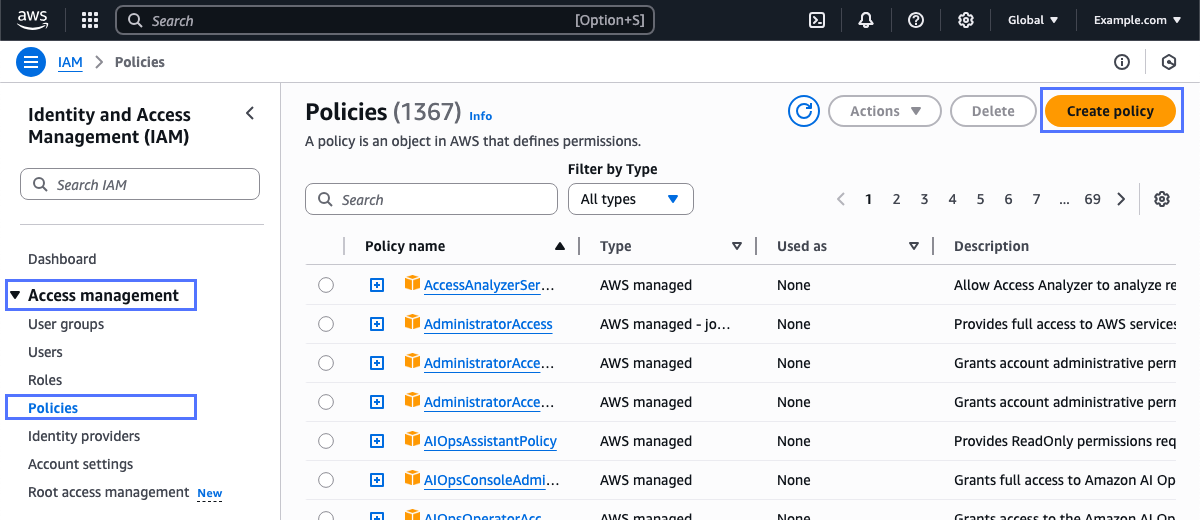Click the Info link beside Policies heading
Viewport: 1200px width, 520px height.
point(480,116)
